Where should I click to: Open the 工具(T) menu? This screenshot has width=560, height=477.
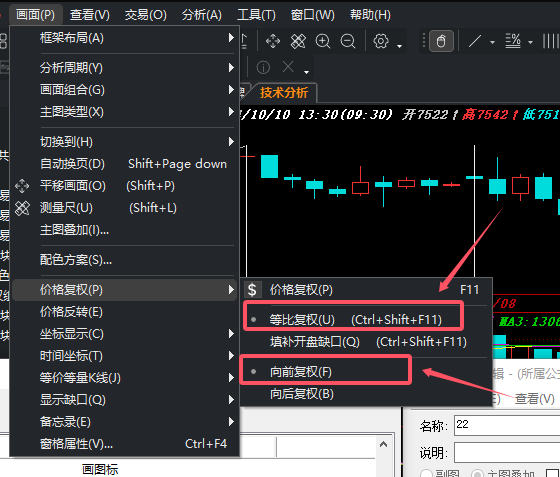tap(256, 15)
